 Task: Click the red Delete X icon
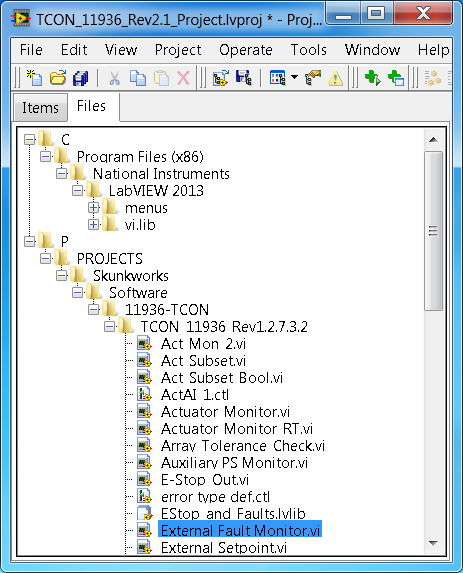tap(183, 78)
